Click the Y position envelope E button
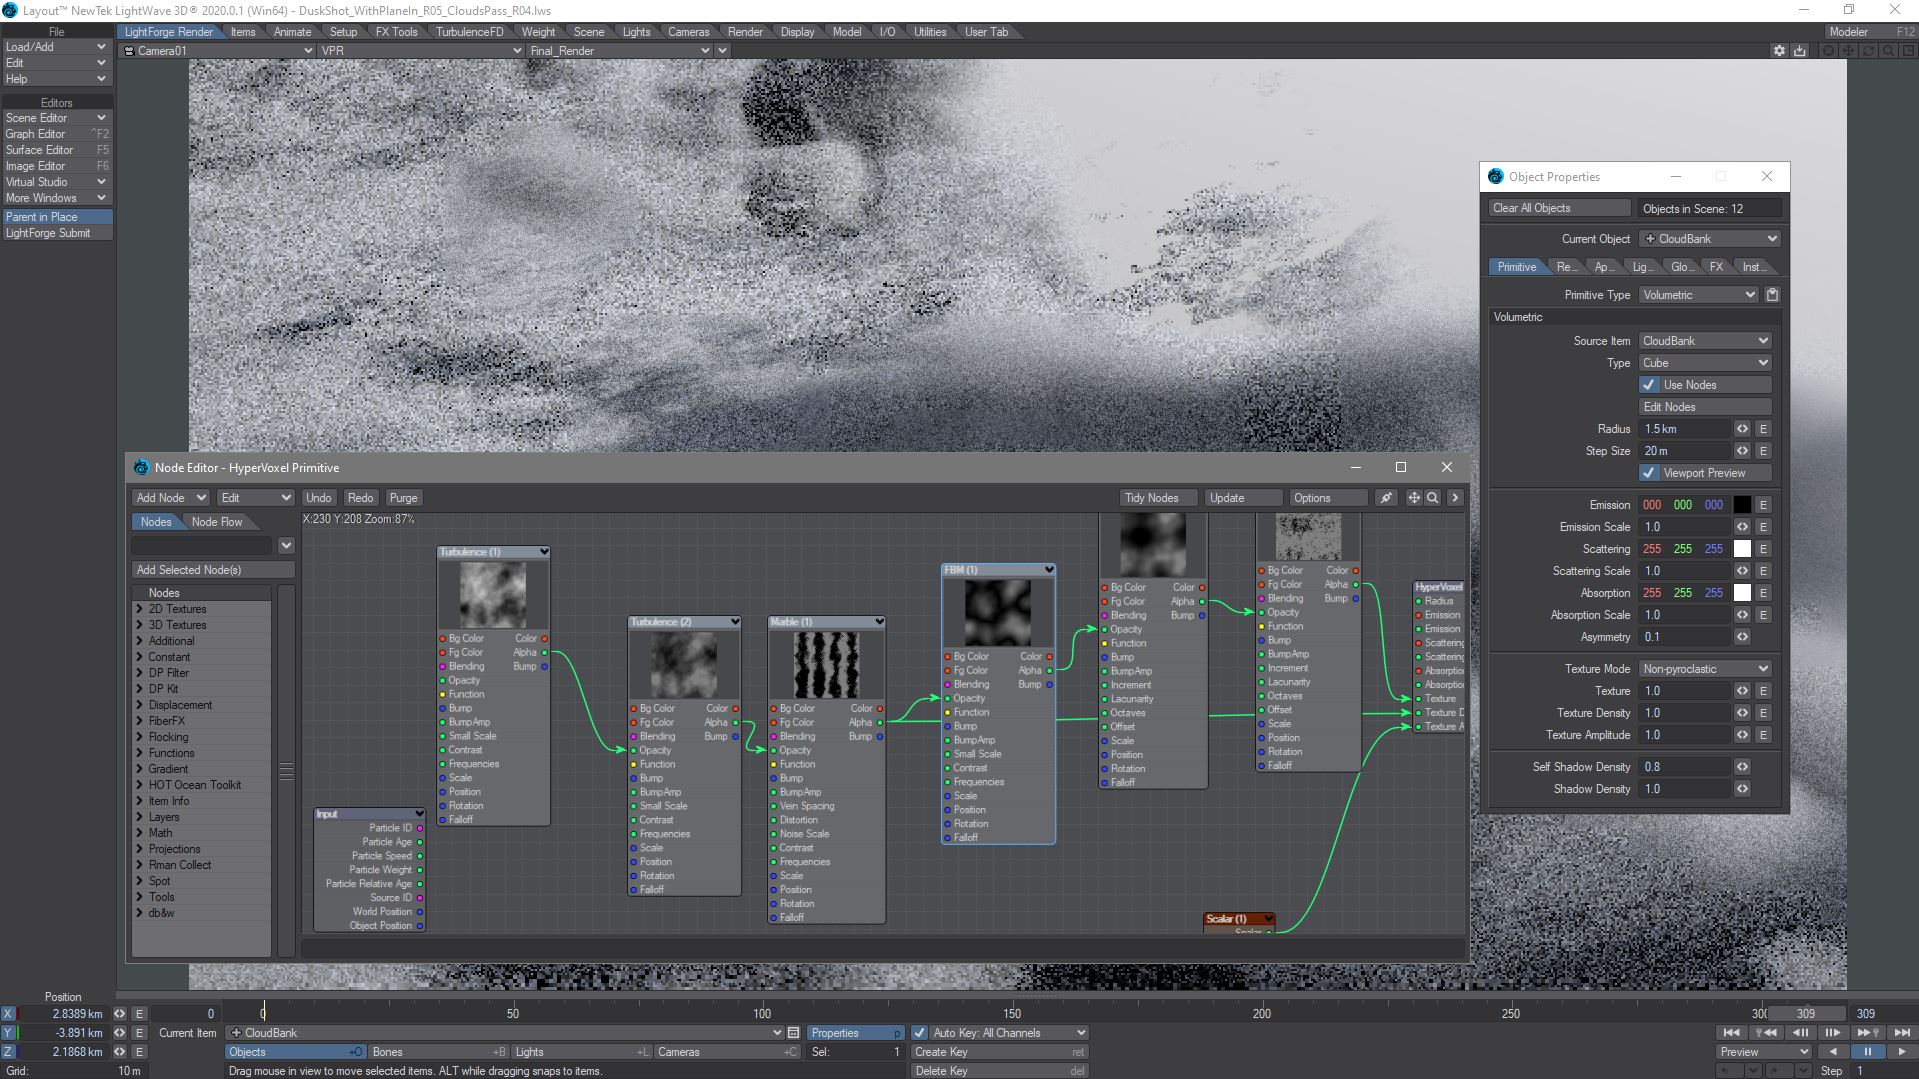 pos(140,1033)
